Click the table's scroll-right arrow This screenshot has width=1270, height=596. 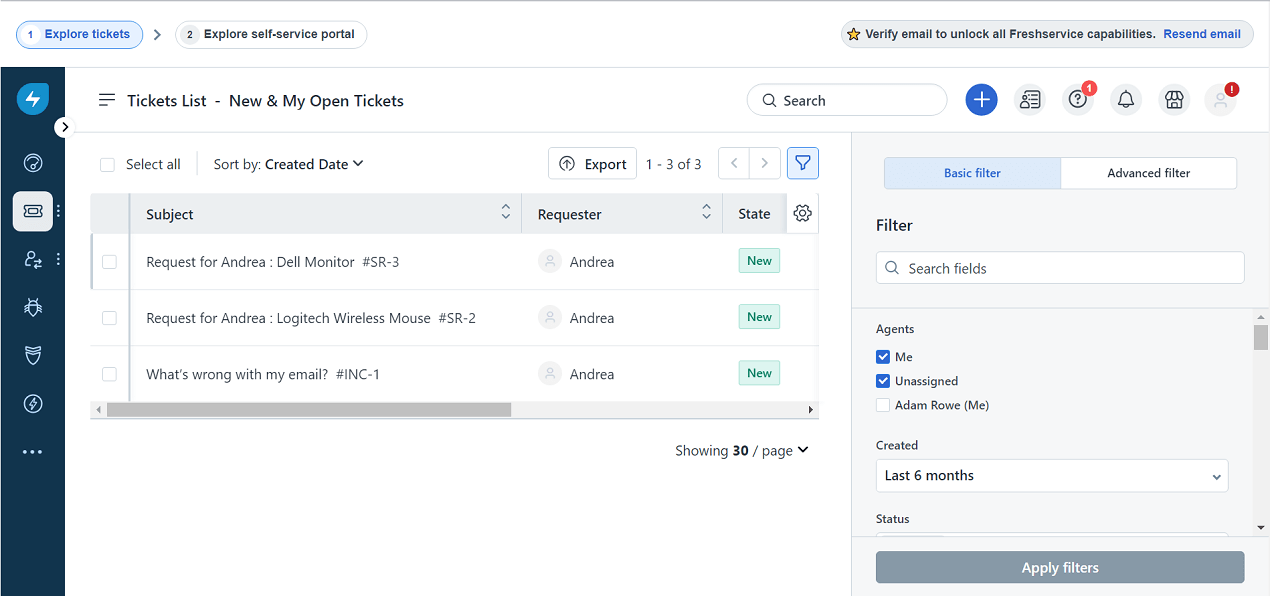(x=811, y=410)
